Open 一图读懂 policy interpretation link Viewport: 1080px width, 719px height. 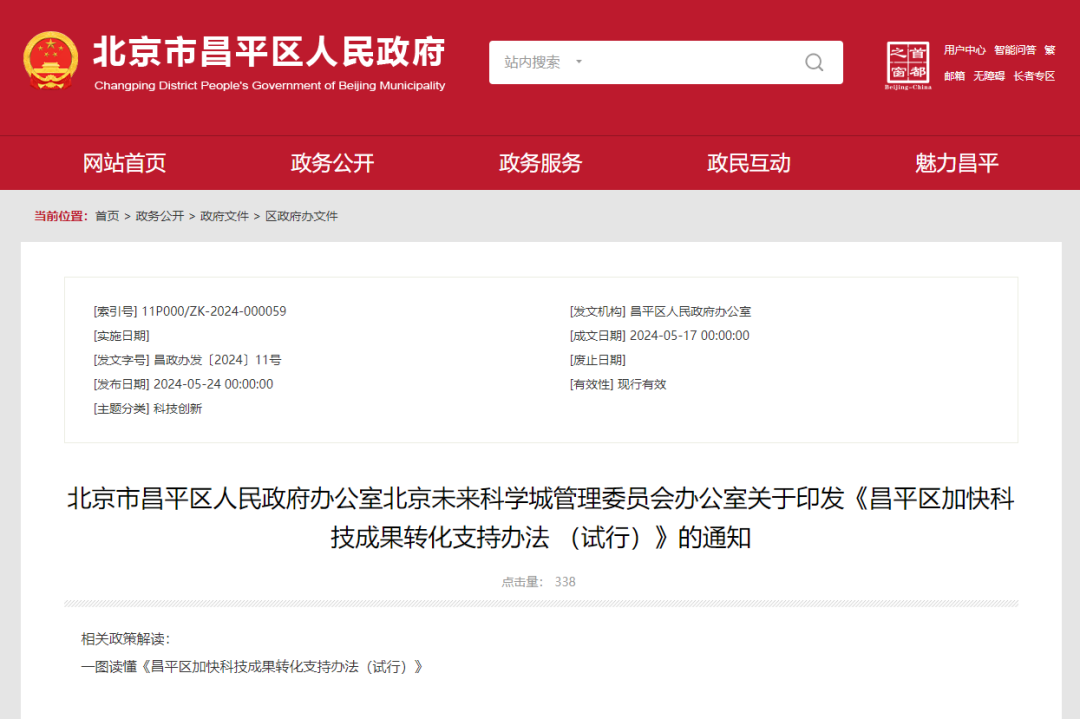tap(252, 666)
